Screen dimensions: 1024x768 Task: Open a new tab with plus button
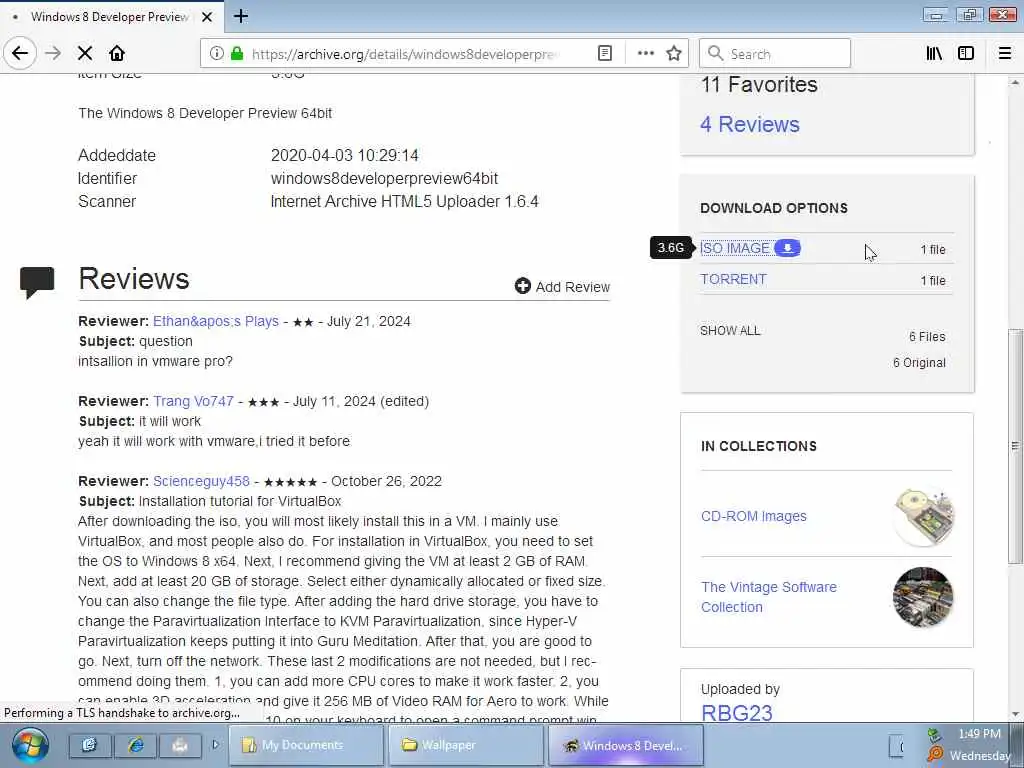click(241, 16)
